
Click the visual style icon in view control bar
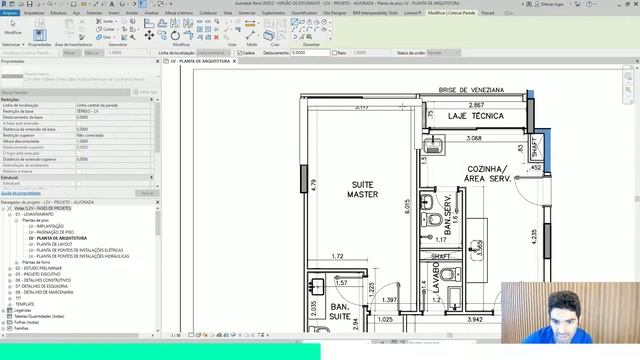coord(198,335)
